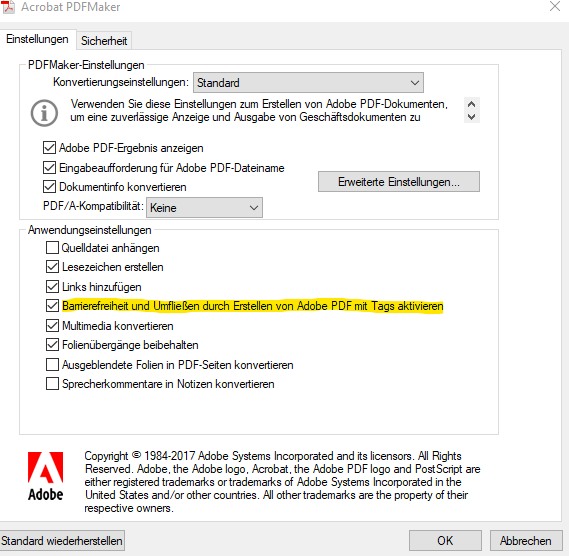
Task: Open the Konvertierungseinstellungen Standard dropdown
Action: coord(308,83)
